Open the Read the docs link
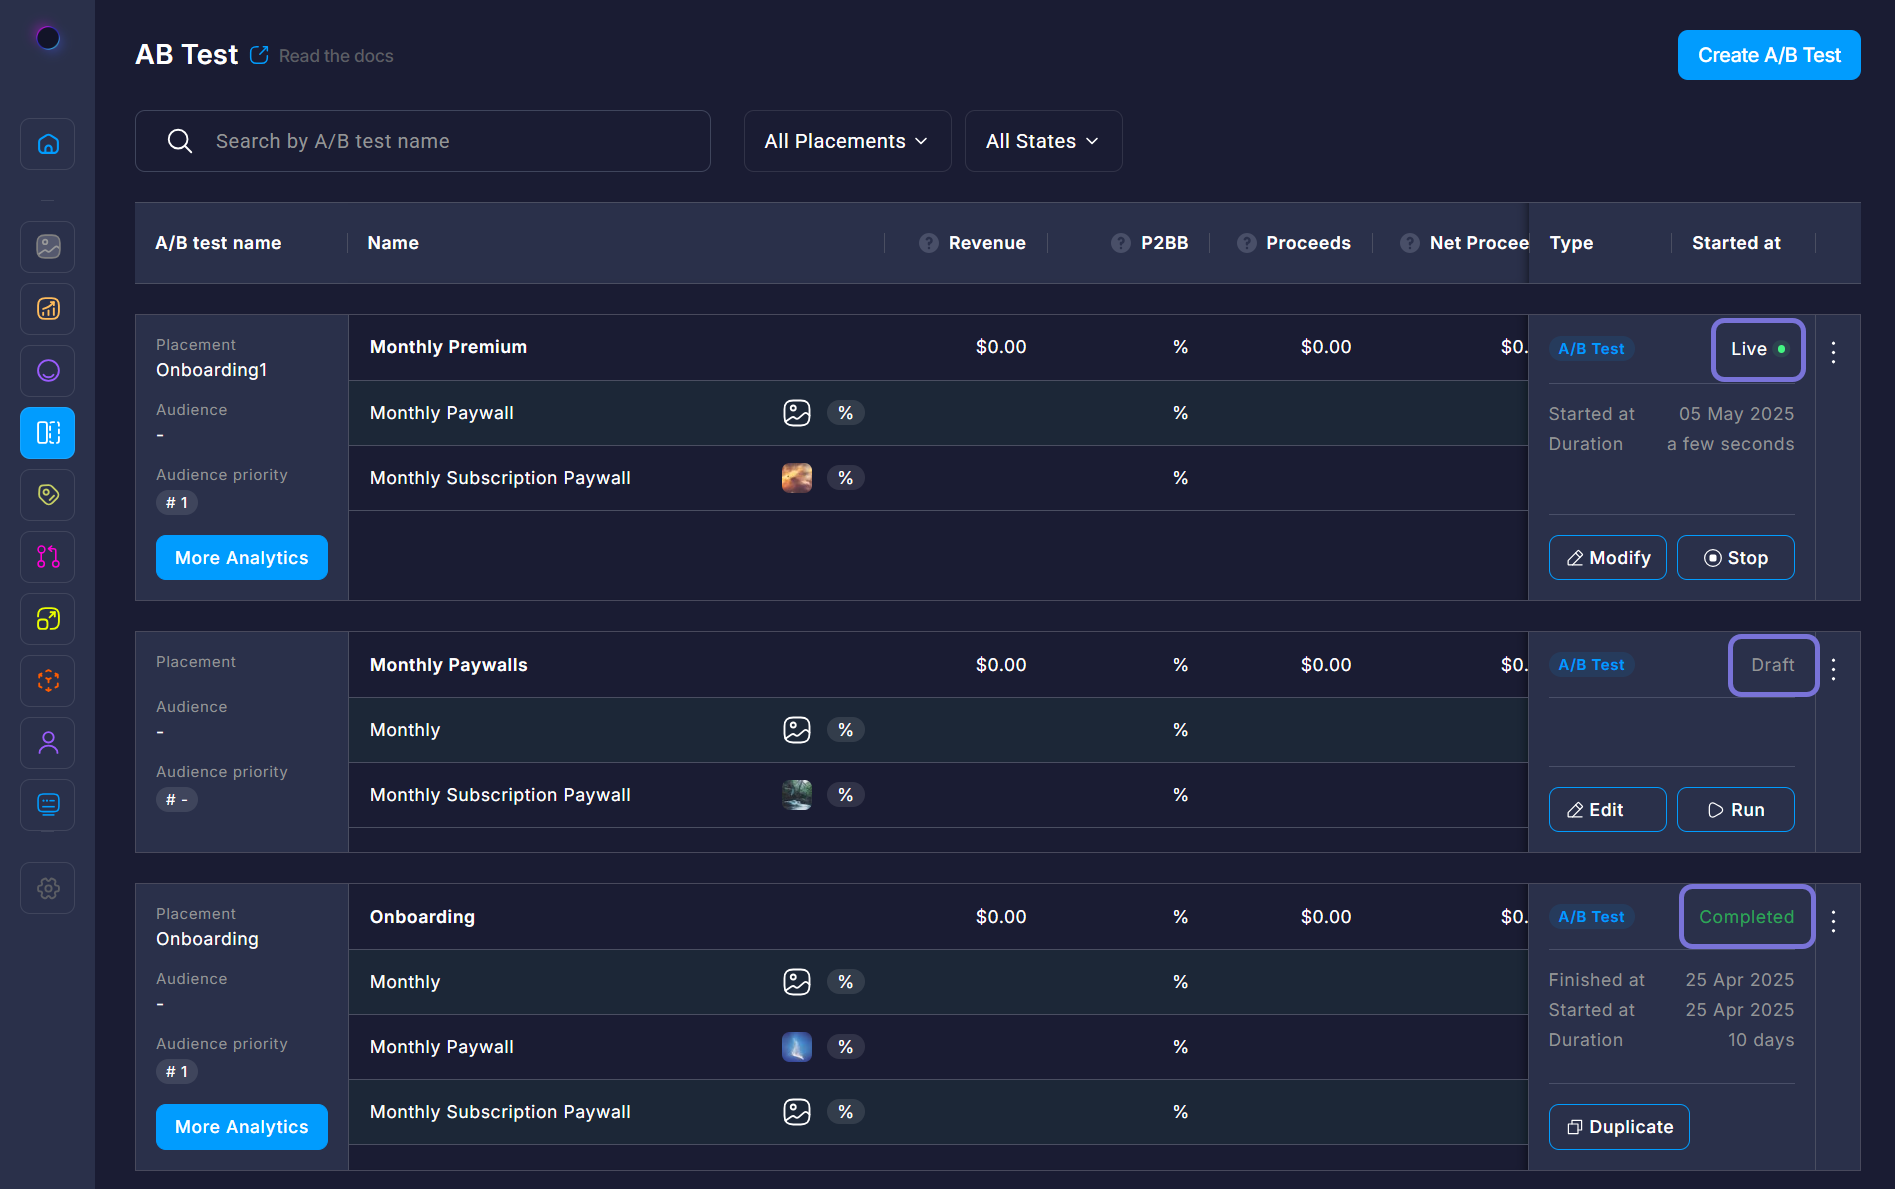The width and height of the screenshot is (1895, 1189). coord(335,56)
